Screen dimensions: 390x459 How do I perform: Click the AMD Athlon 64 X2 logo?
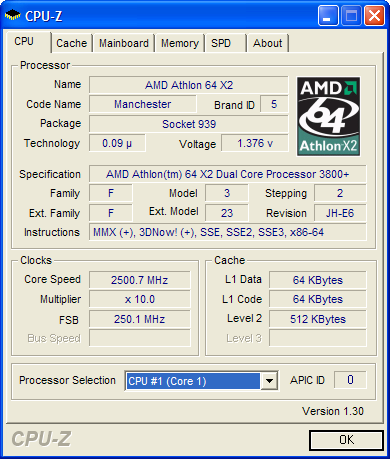coord(328,116)
